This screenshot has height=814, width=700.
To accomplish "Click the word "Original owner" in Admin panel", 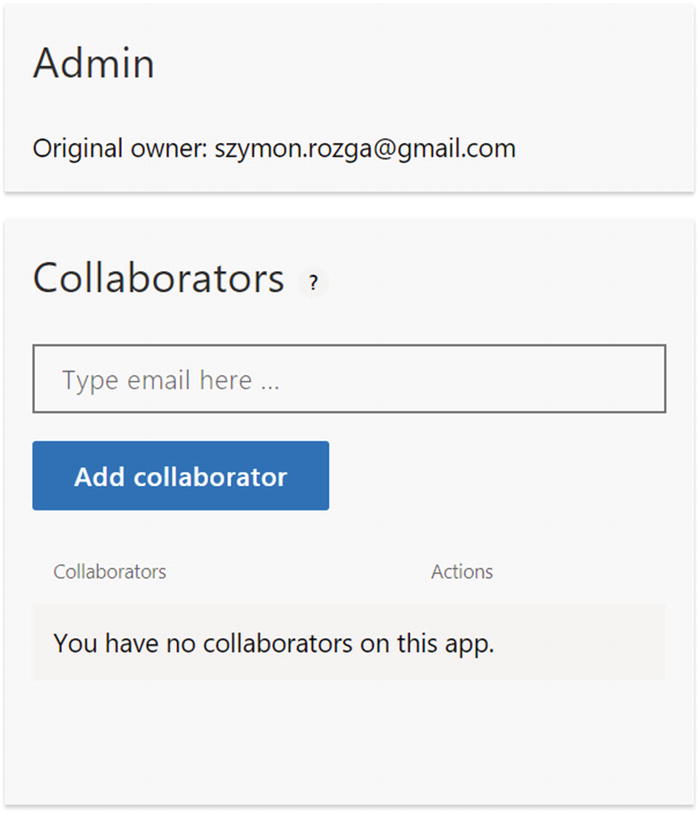I will tap(119, 150).
